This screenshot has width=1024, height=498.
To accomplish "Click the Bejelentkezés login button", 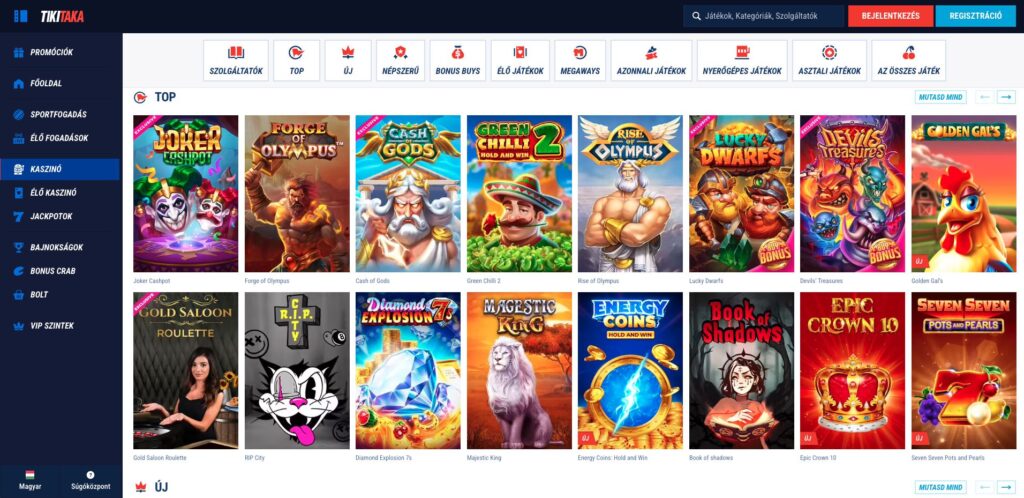I will click(x=890, y=16).
